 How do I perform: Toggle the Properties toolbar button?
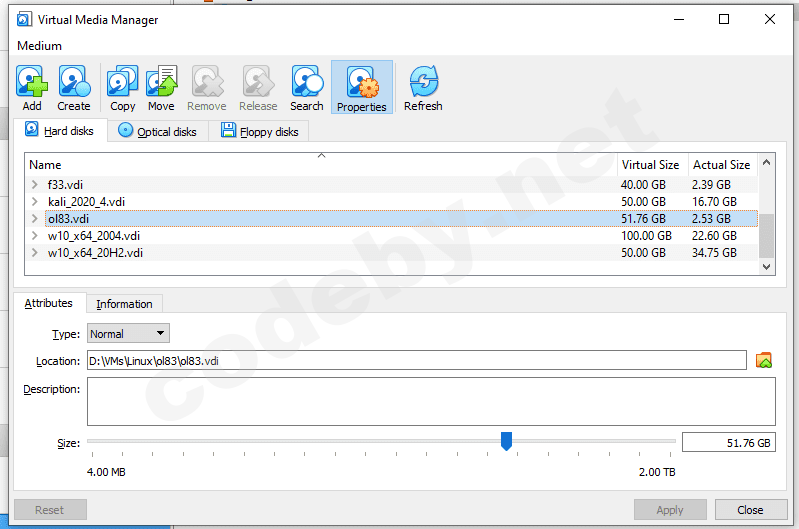361,87
